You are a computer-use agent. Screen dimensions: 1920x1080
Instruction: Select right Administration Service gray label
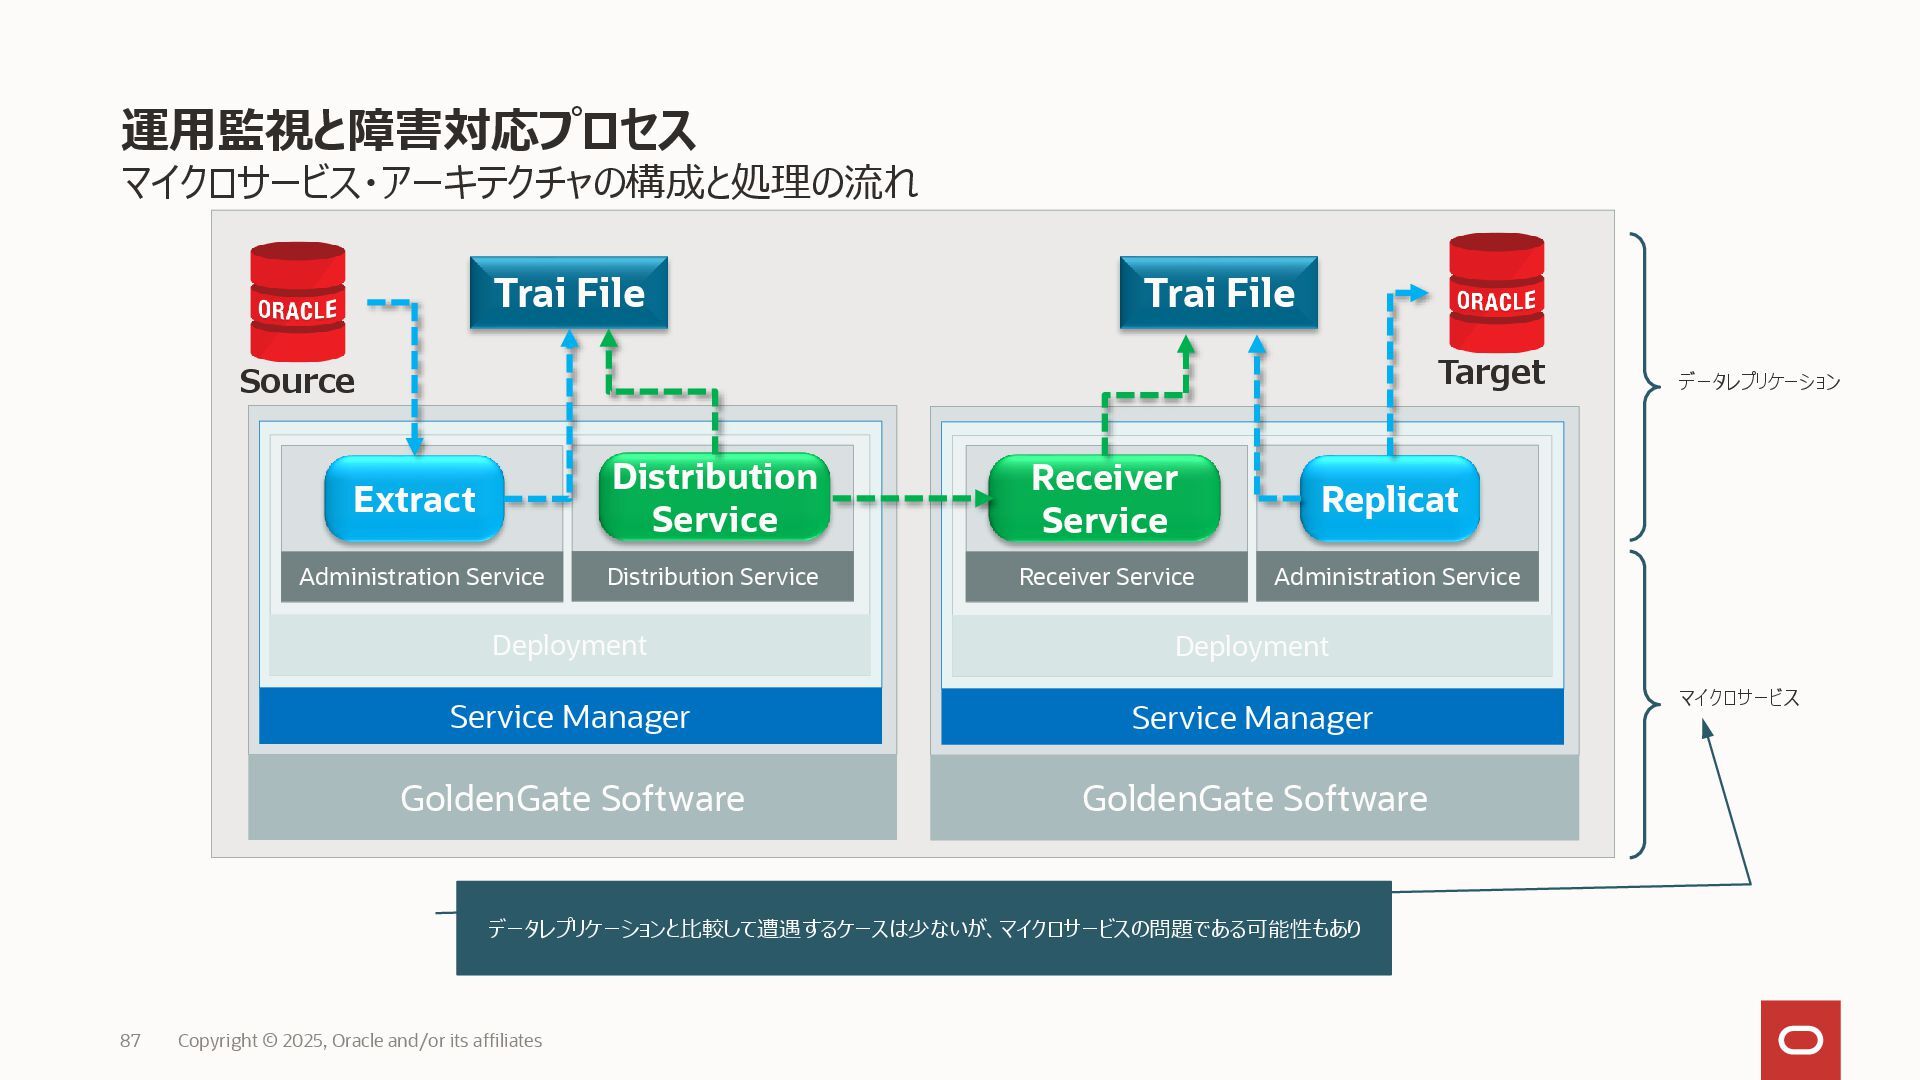pyautogui.click(x=1396, y=577)
